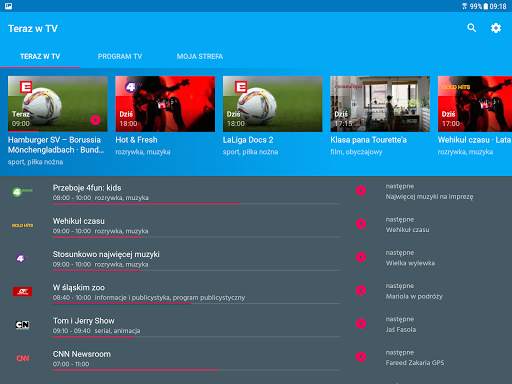The width and height of the screenshot is (512, 384).
Task: Play W śląskim zoo pink button
Action: click(x=361, y=290)
